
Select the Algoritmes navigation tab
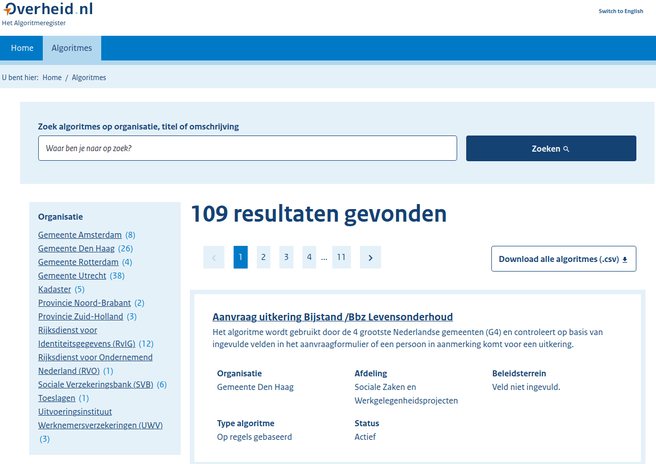pos(72,48)
